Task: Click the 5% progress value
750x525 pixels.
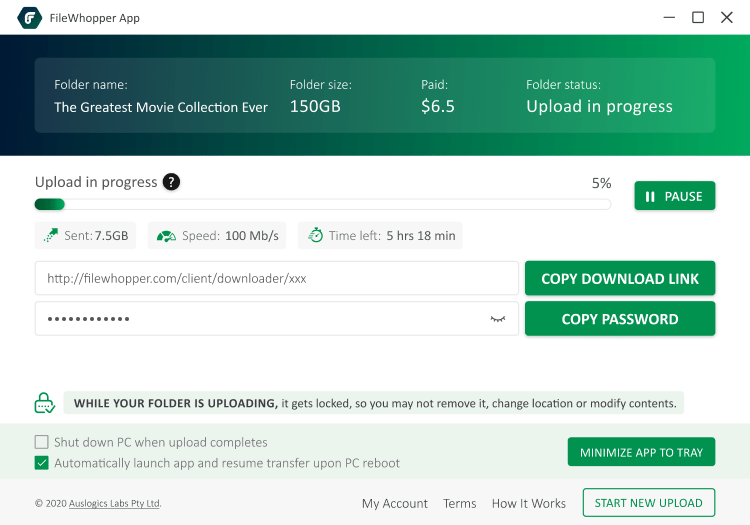Action: [601, 183]
